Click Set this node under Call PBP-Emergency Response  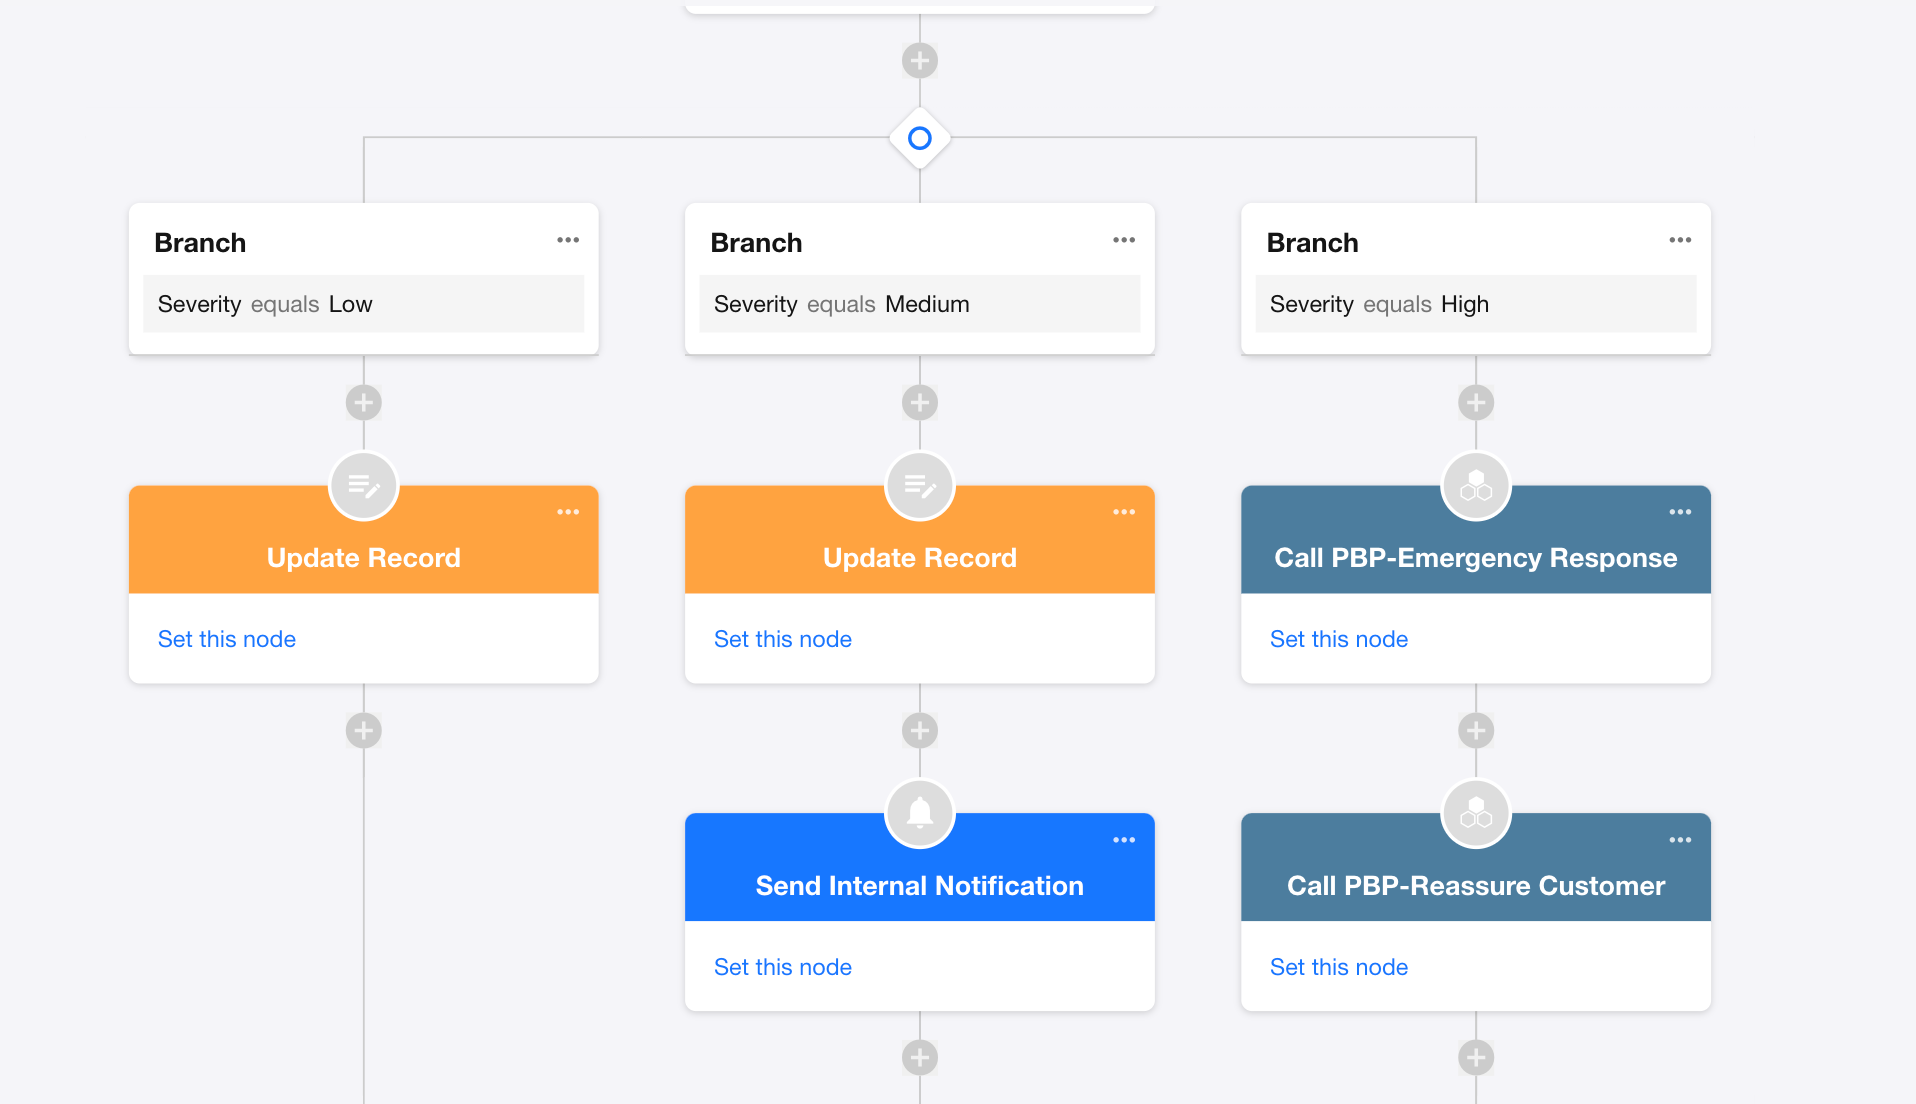(x=1339, y=639)
